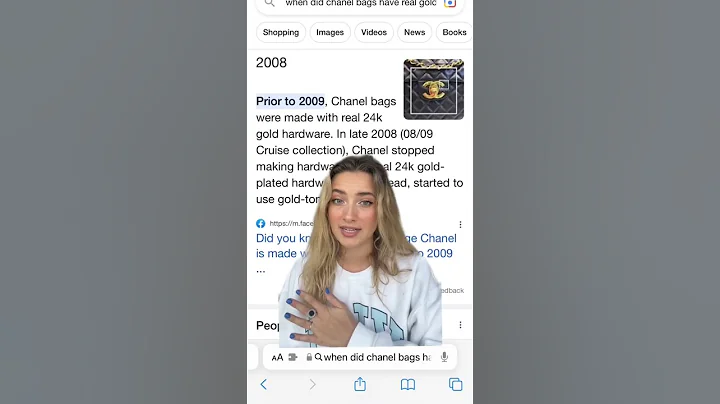720x404 pixels.
Task: Tap the microphone in address bar
Action: 444,357
